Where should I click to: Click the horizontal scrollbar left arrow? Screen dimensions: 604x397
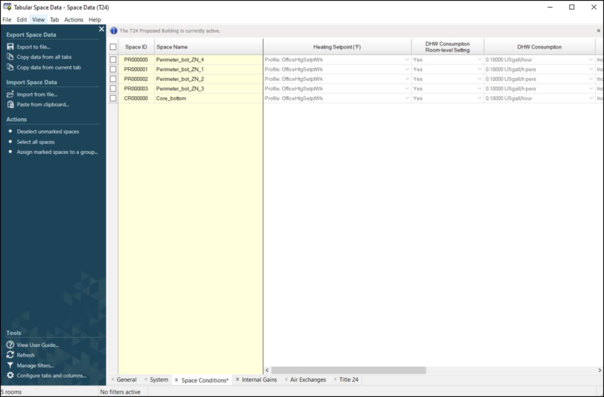[267, 370]
